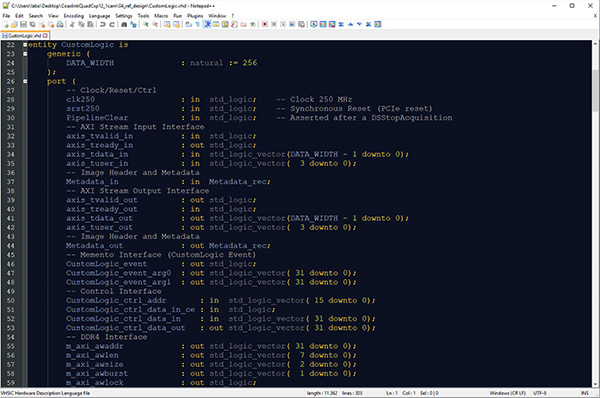The height and width of the screenshot is (398, 600).
Task: Click line number 37 in the margin
Action: 11,182
